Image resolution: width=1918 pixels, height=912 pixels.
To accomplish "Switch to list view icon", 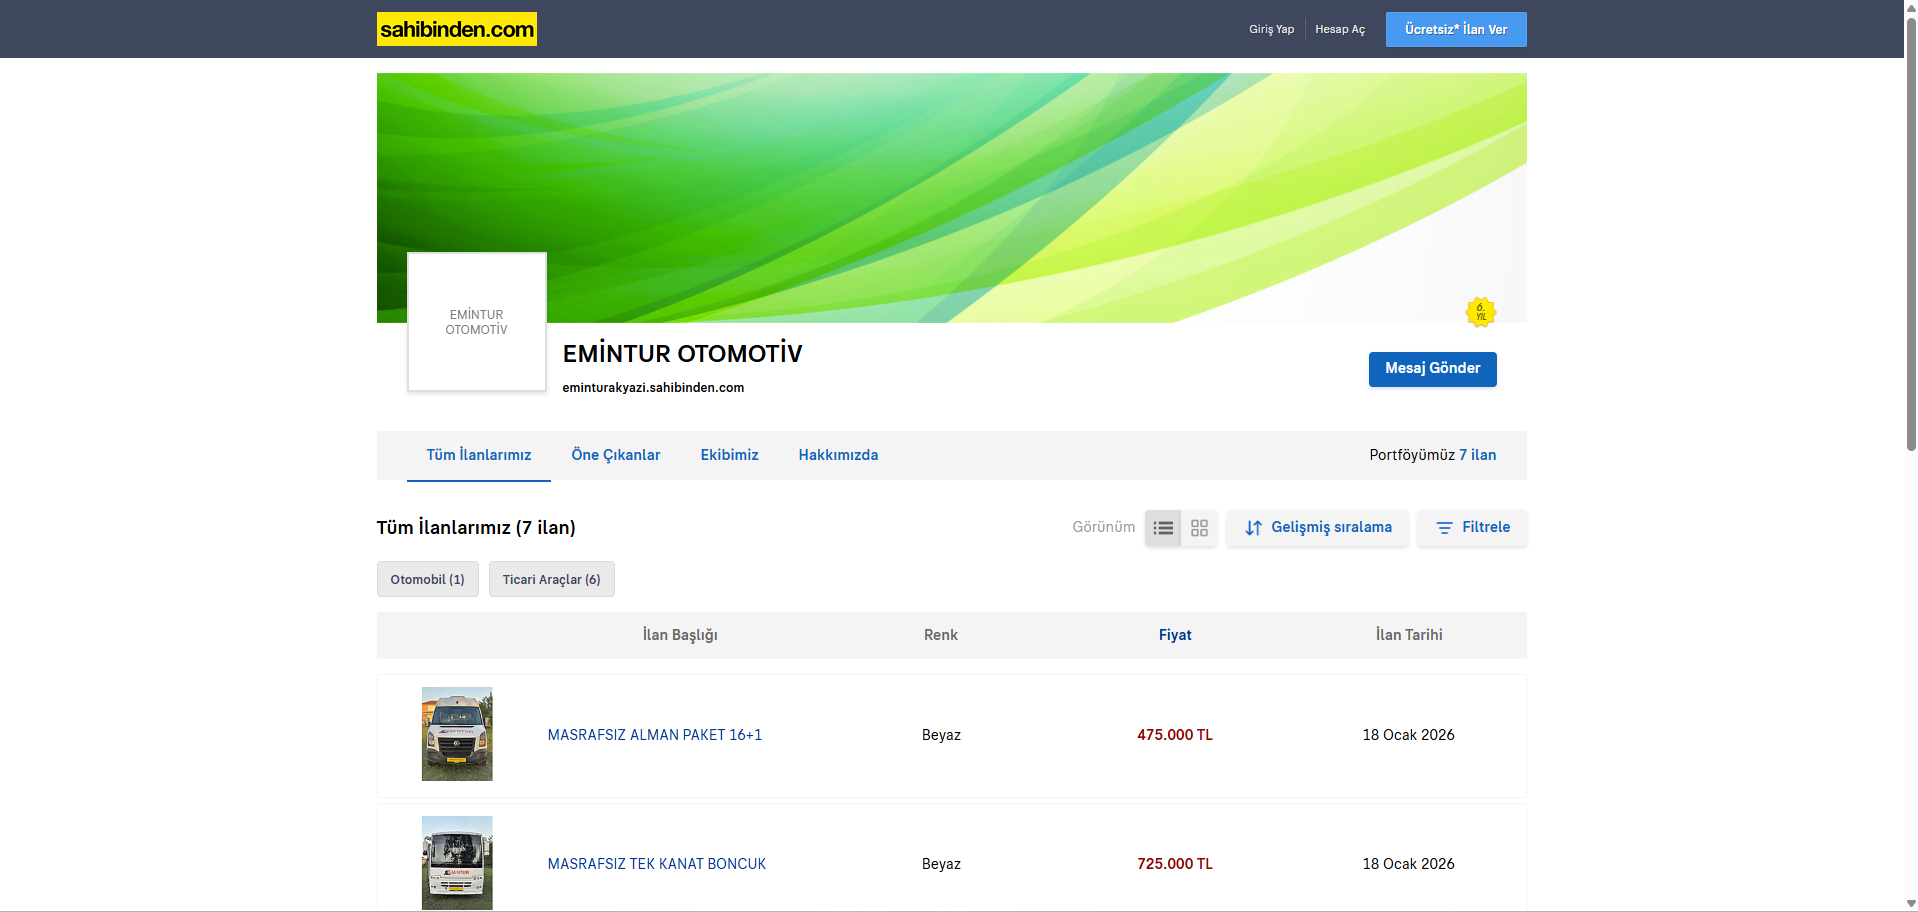I will pos(1163,528).
